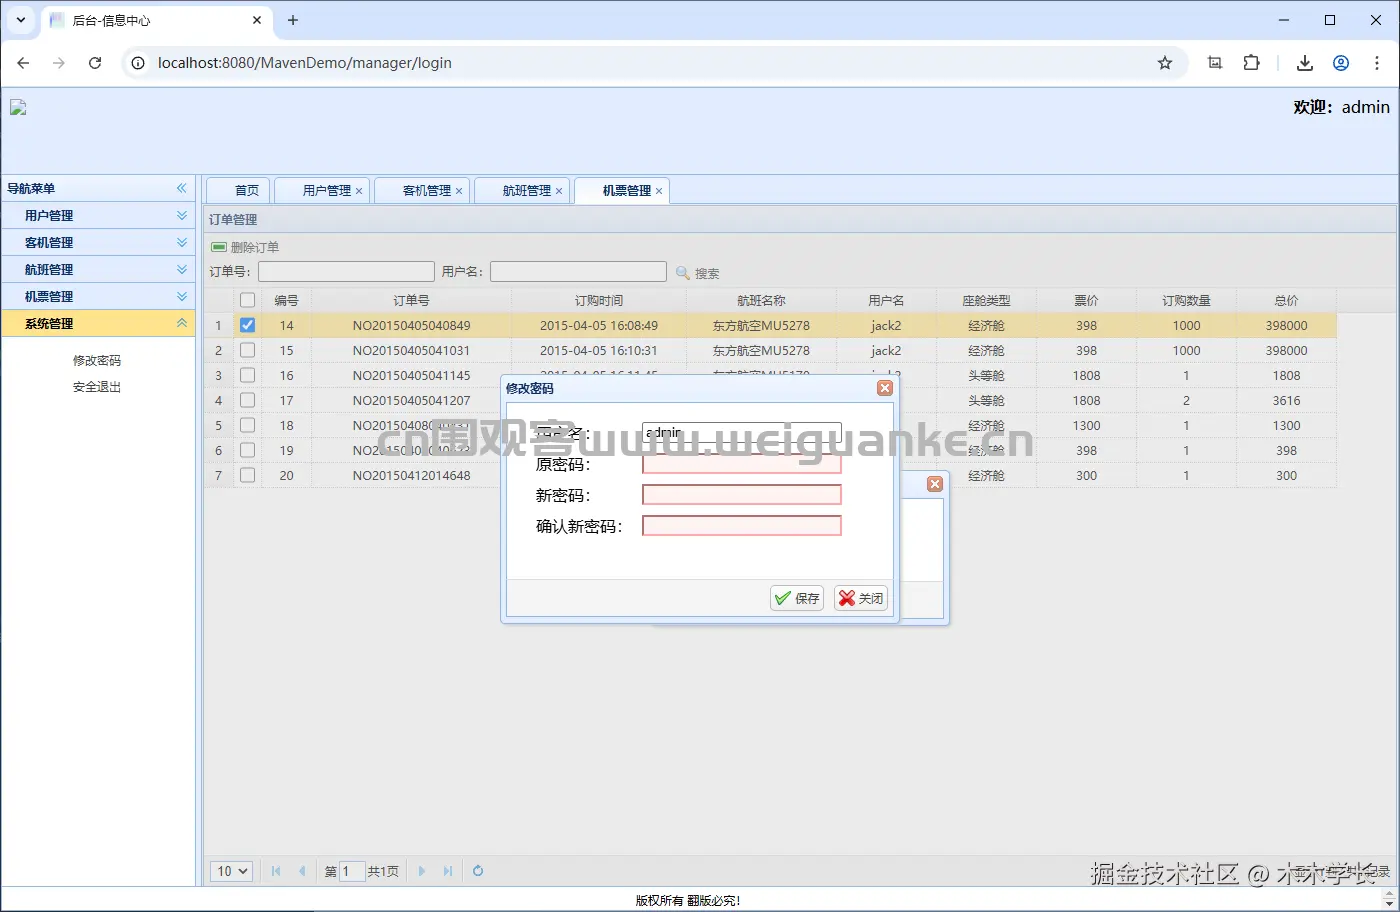This screenshot has height=912, width=1400.
Task: Click the address bar URL
Action: tap(305, 63)
